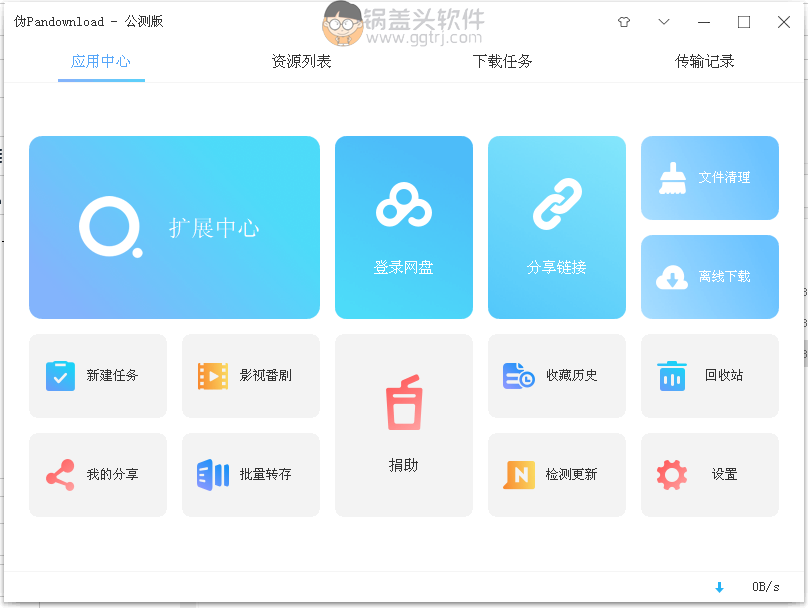Click the 检测更新 label

(x=571, y=474)
